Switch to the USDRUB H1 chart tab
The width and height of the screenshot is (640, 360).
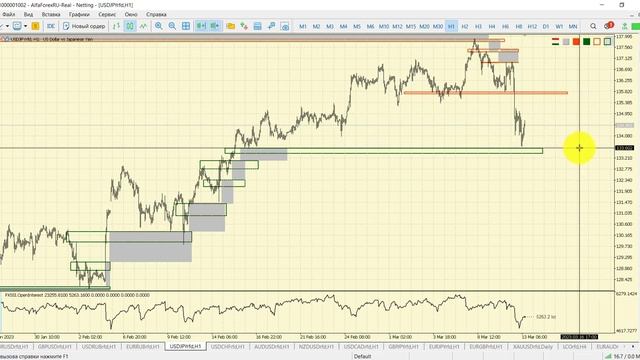[99, 347]
